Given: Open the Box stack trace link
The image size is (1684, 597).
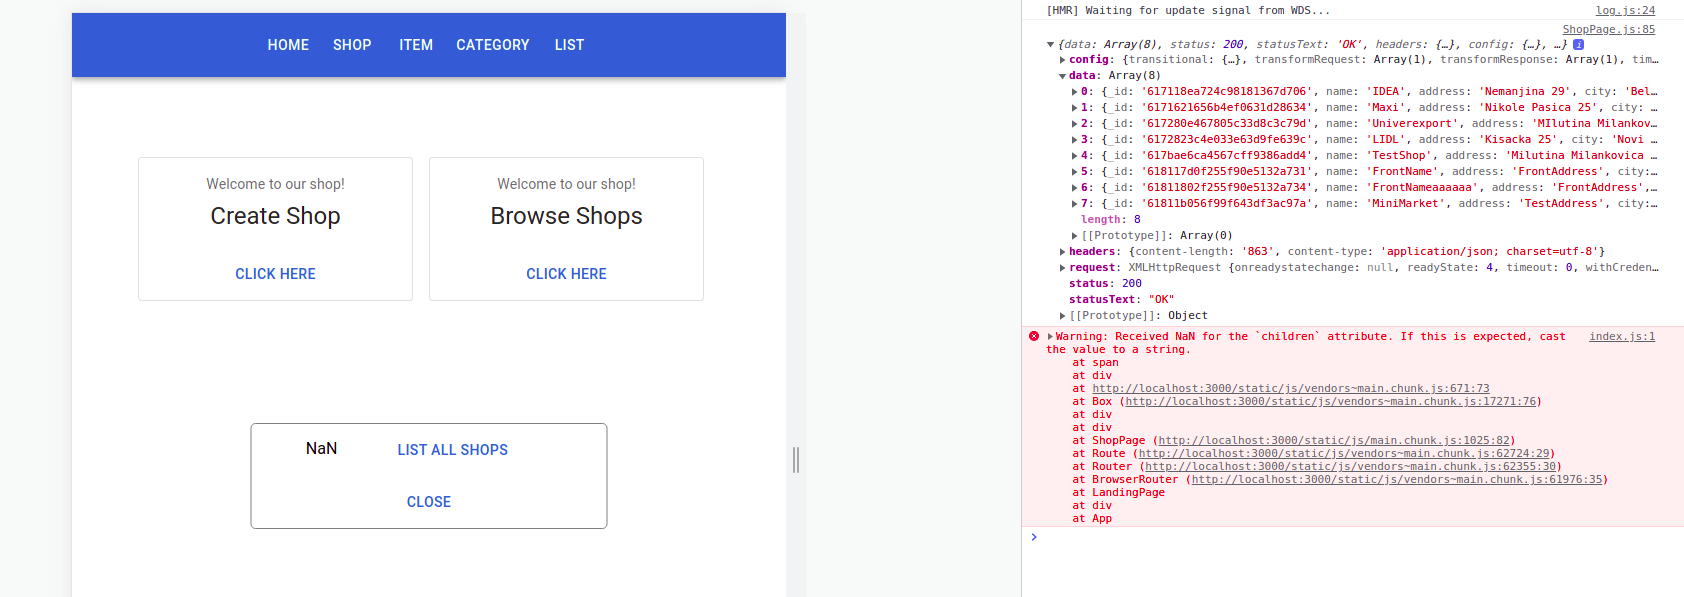Looking at the screenshot, I should click(1331, 402).
